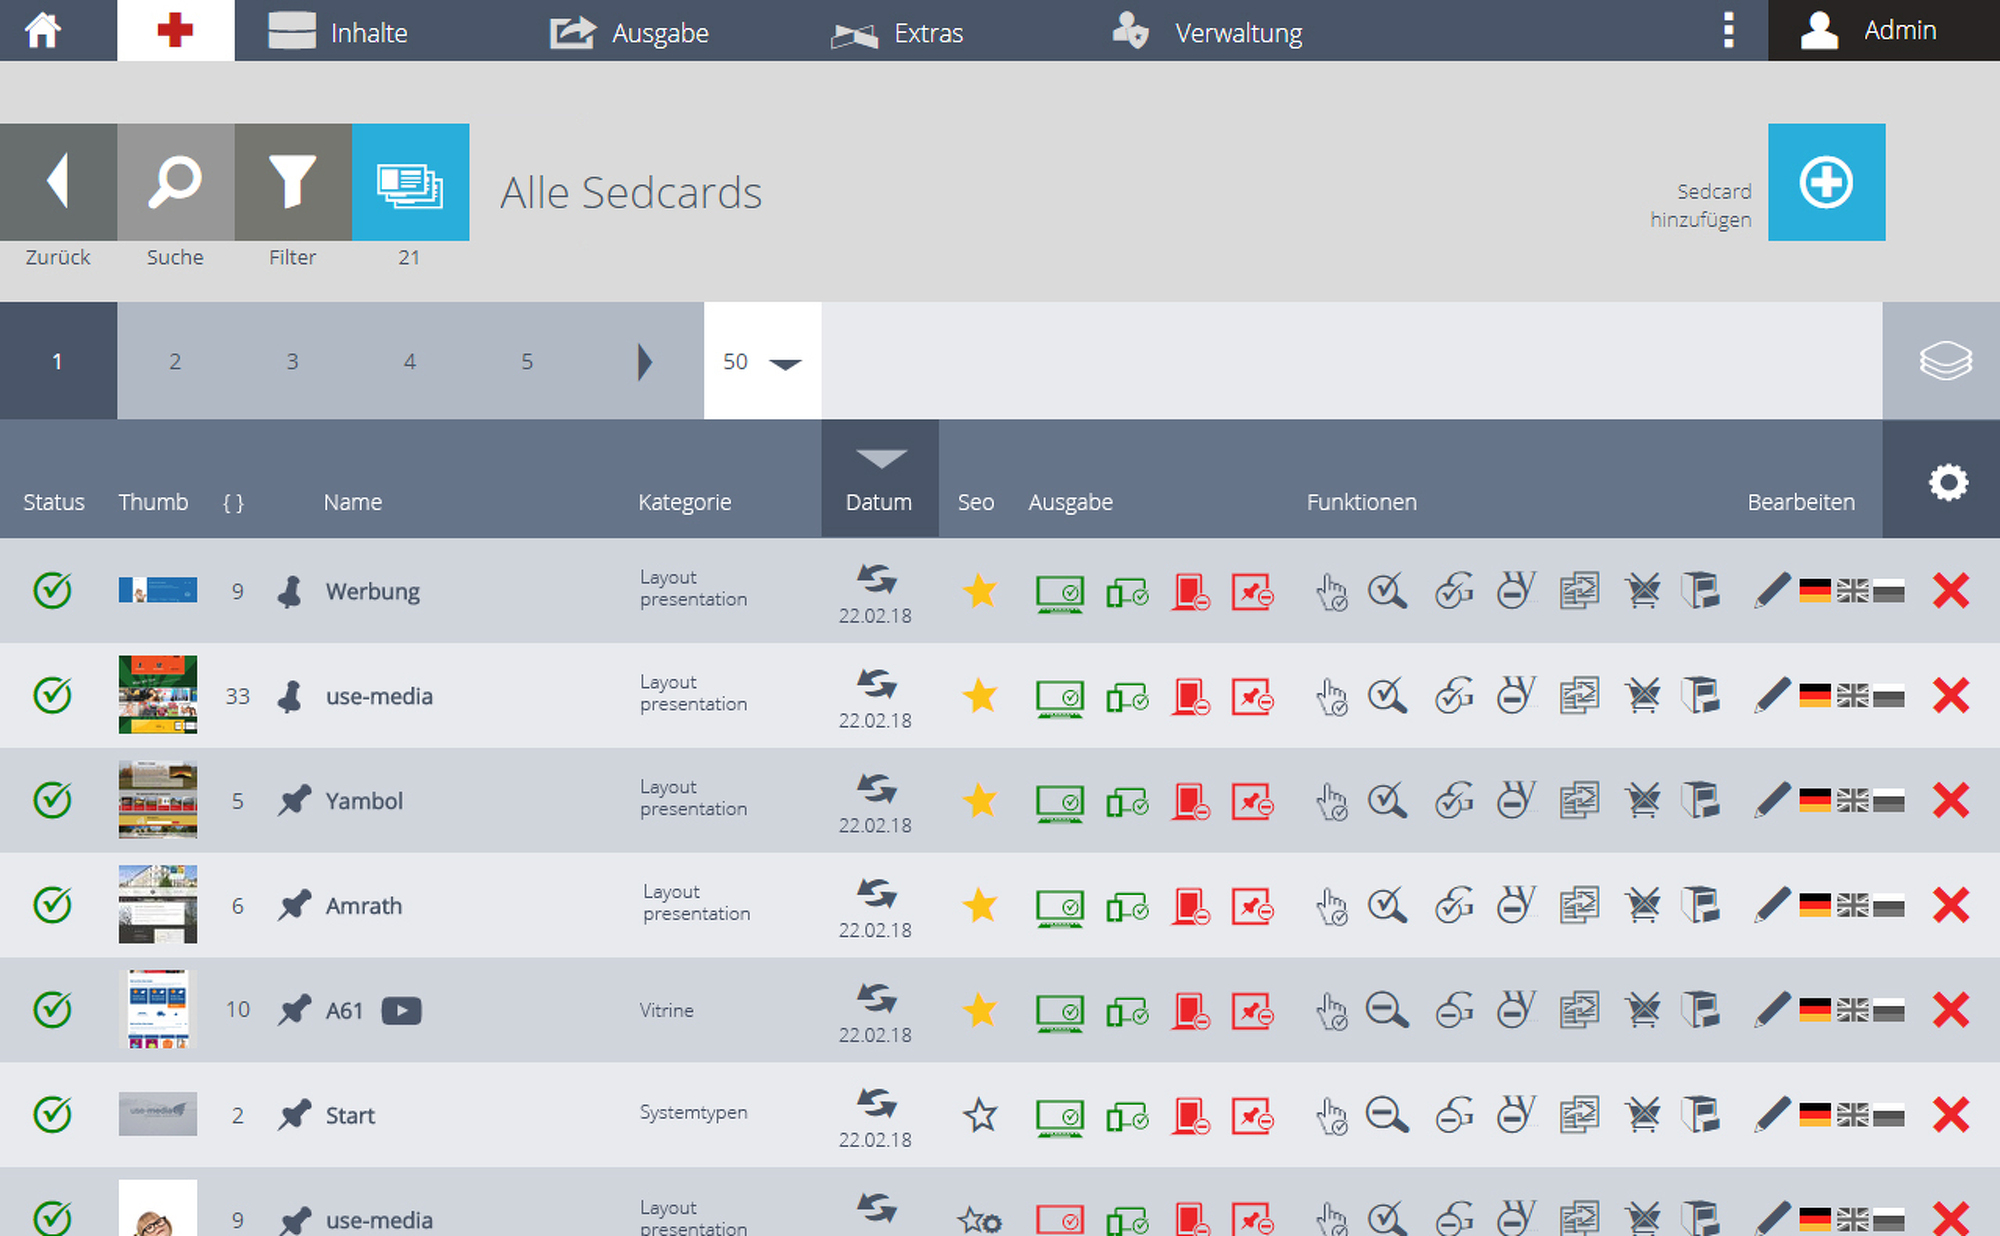Expand the 50 items-per-page dropdown
2000x1236 pixels.
[x=763, y=361]
